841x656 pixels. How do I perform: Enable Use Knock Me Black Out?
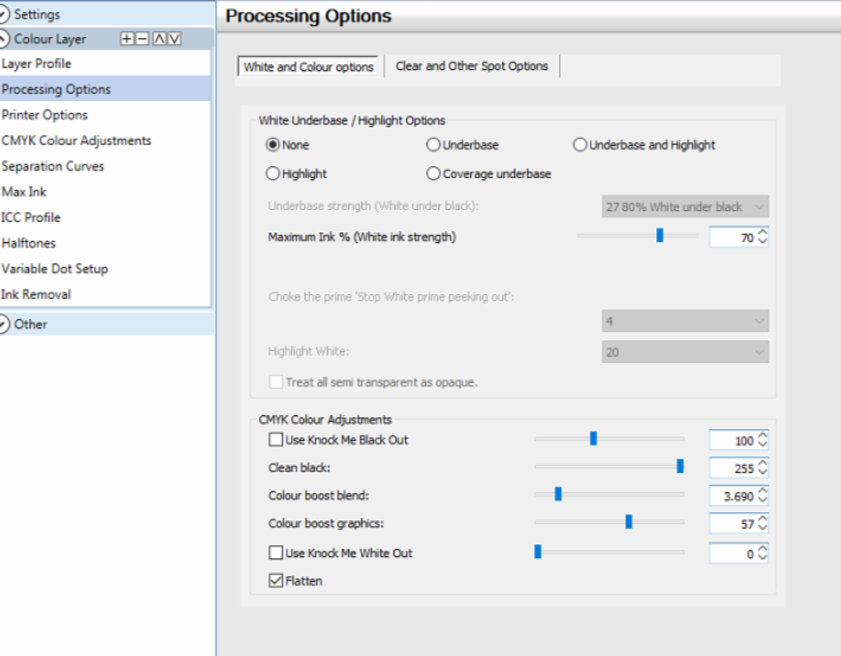pos(276,440)
